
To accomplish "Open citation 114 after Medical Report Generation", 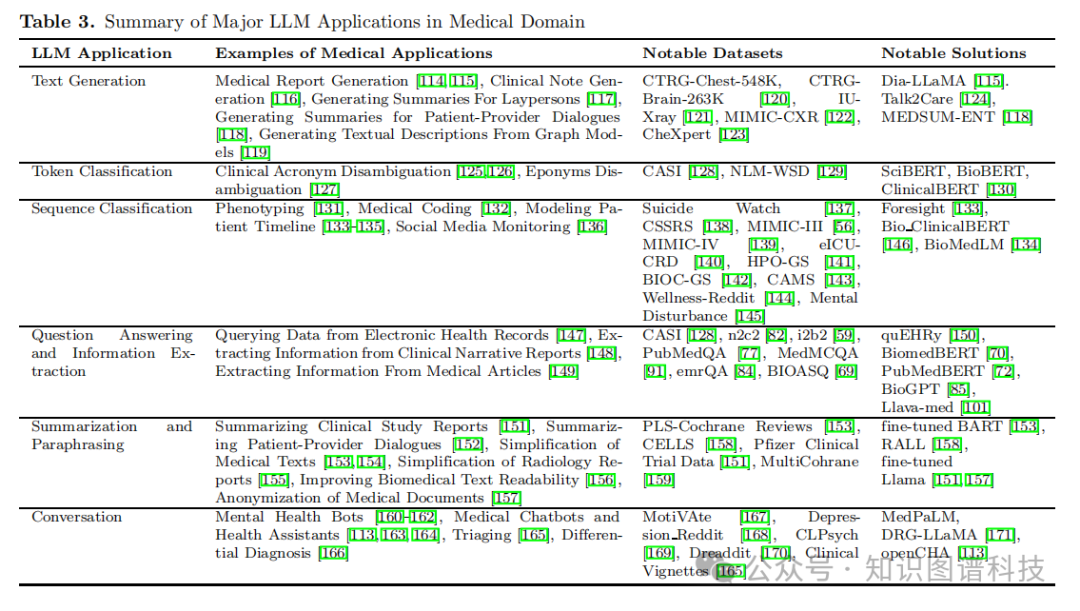I will 432,81.
